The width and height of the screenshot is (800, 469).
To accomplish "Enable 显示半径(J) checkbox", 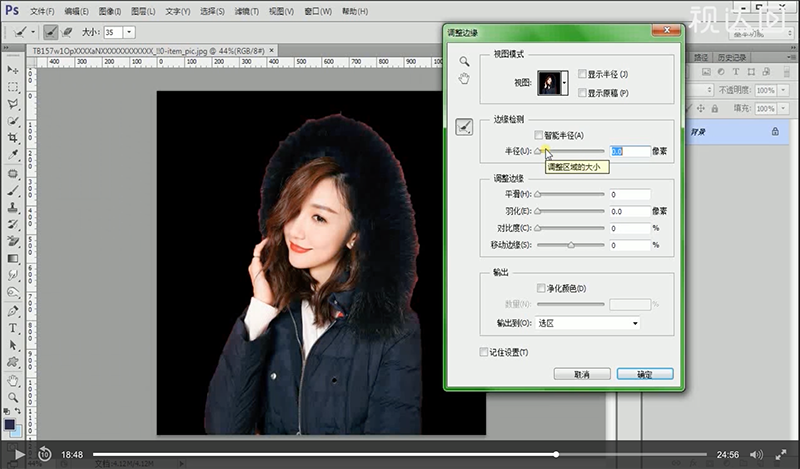I will (x=582, y=74).
